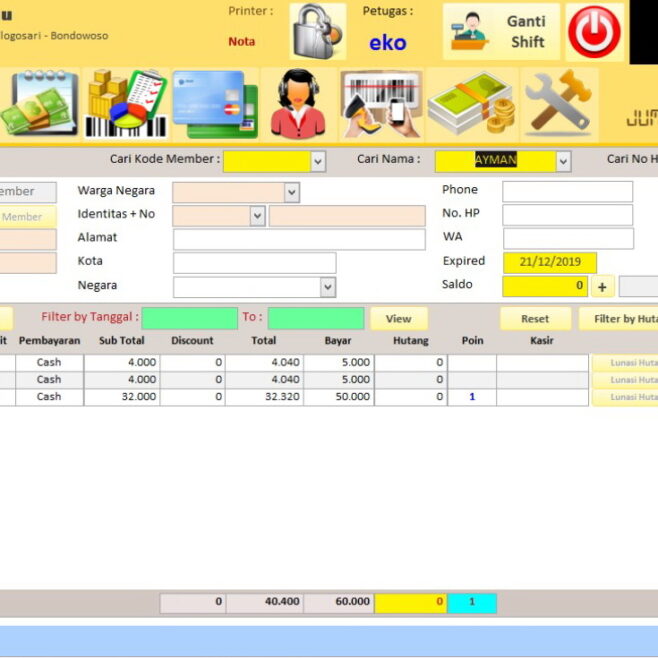
Task: Click the Ganti Shift button
Action: [x=501, y=32]
